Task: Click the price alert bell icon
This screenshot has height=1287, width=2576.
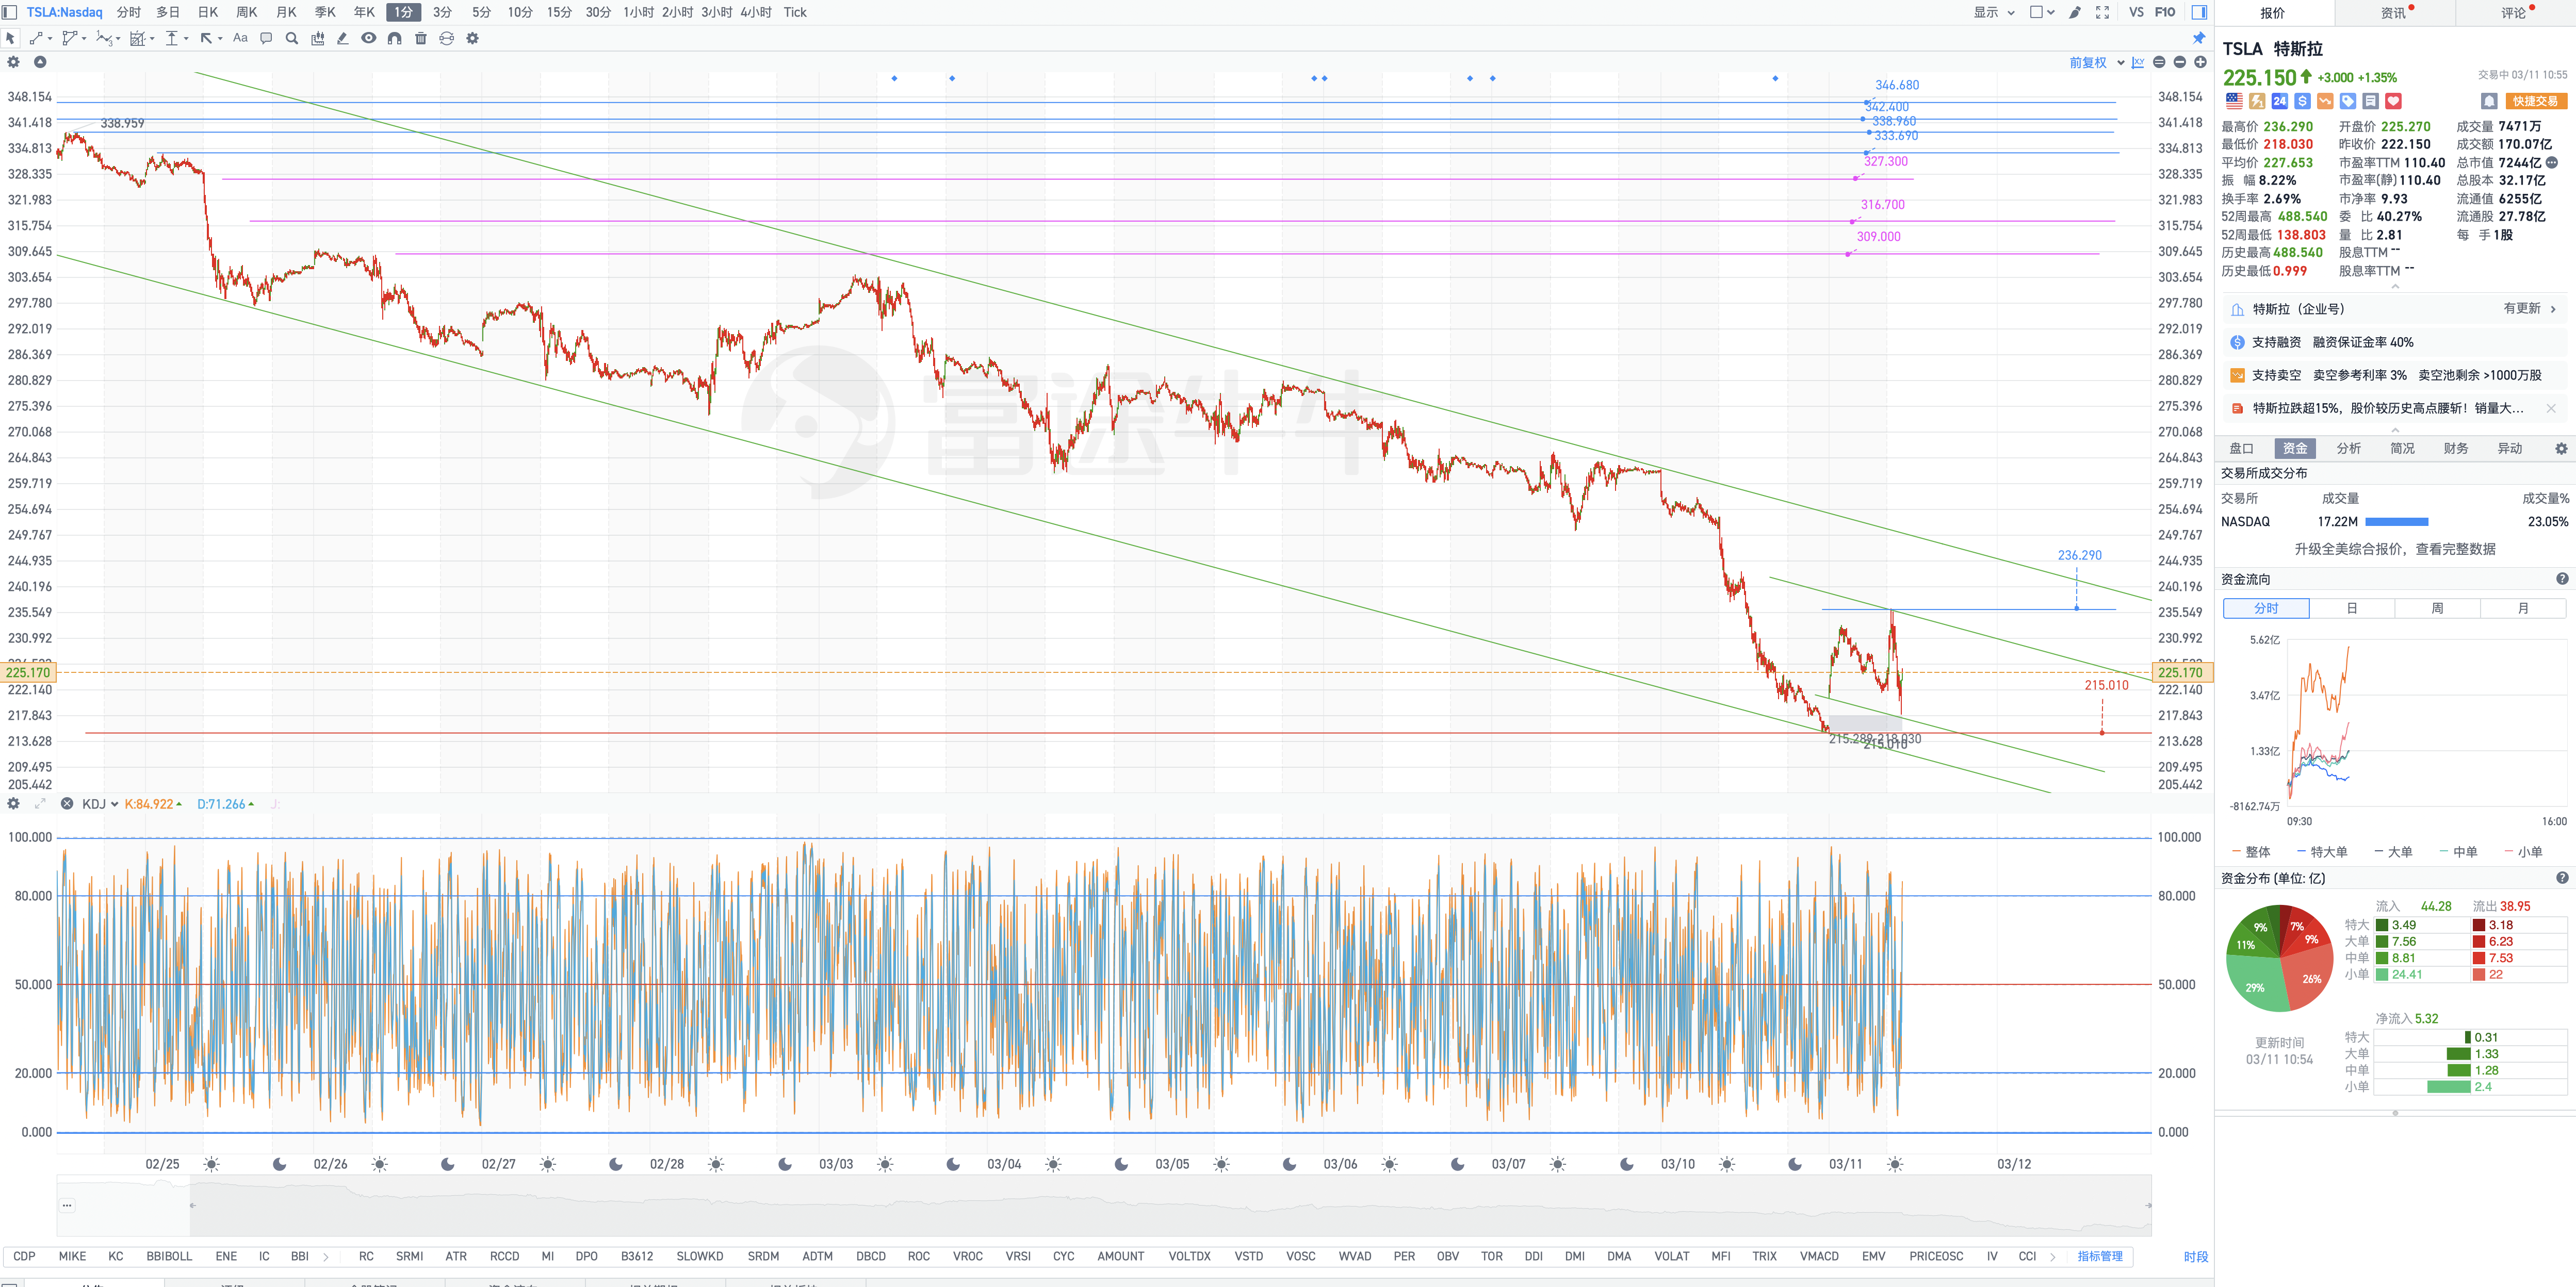Action: pyautogui.click(x=2489, y=101)
